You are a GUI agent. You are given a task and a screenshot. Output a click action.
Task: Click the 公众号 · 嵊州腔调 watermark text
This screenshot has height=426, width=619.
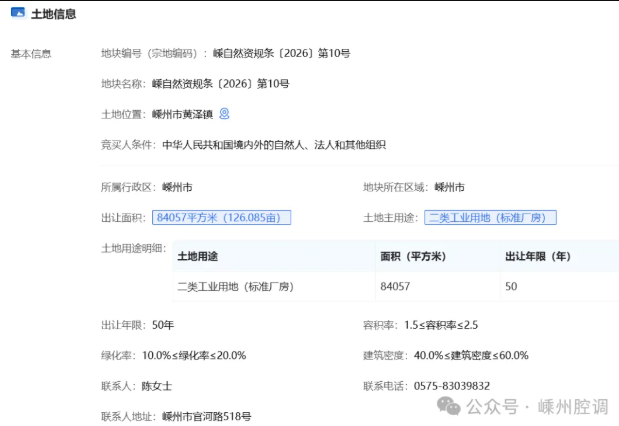[x=537, y=406]
